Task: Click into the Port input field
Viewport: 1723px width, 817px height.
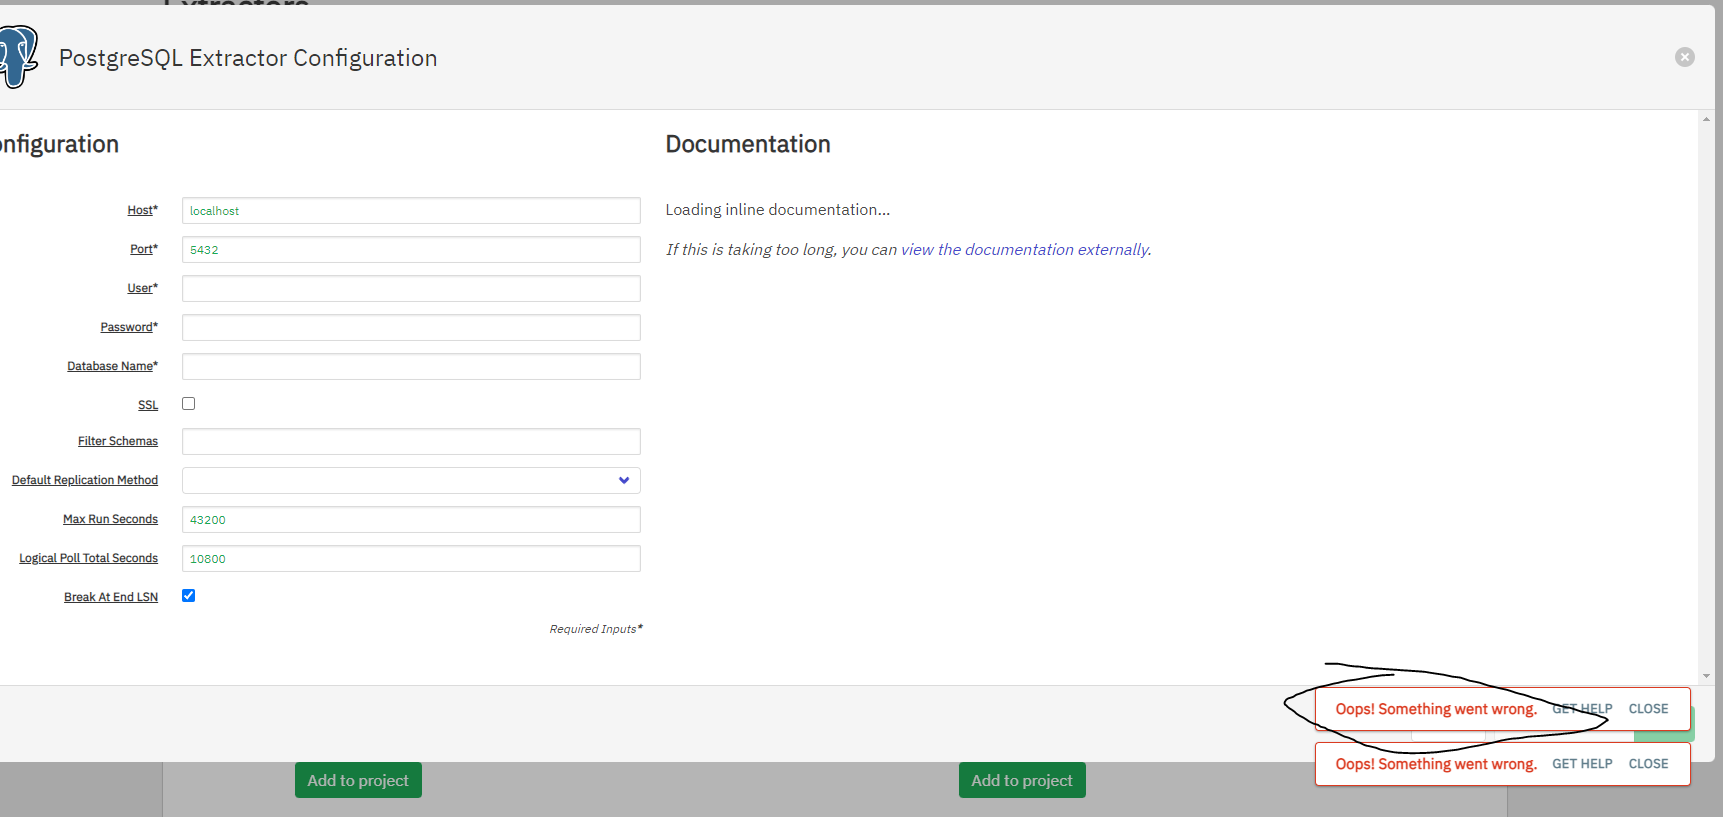Action: point(411,249)
